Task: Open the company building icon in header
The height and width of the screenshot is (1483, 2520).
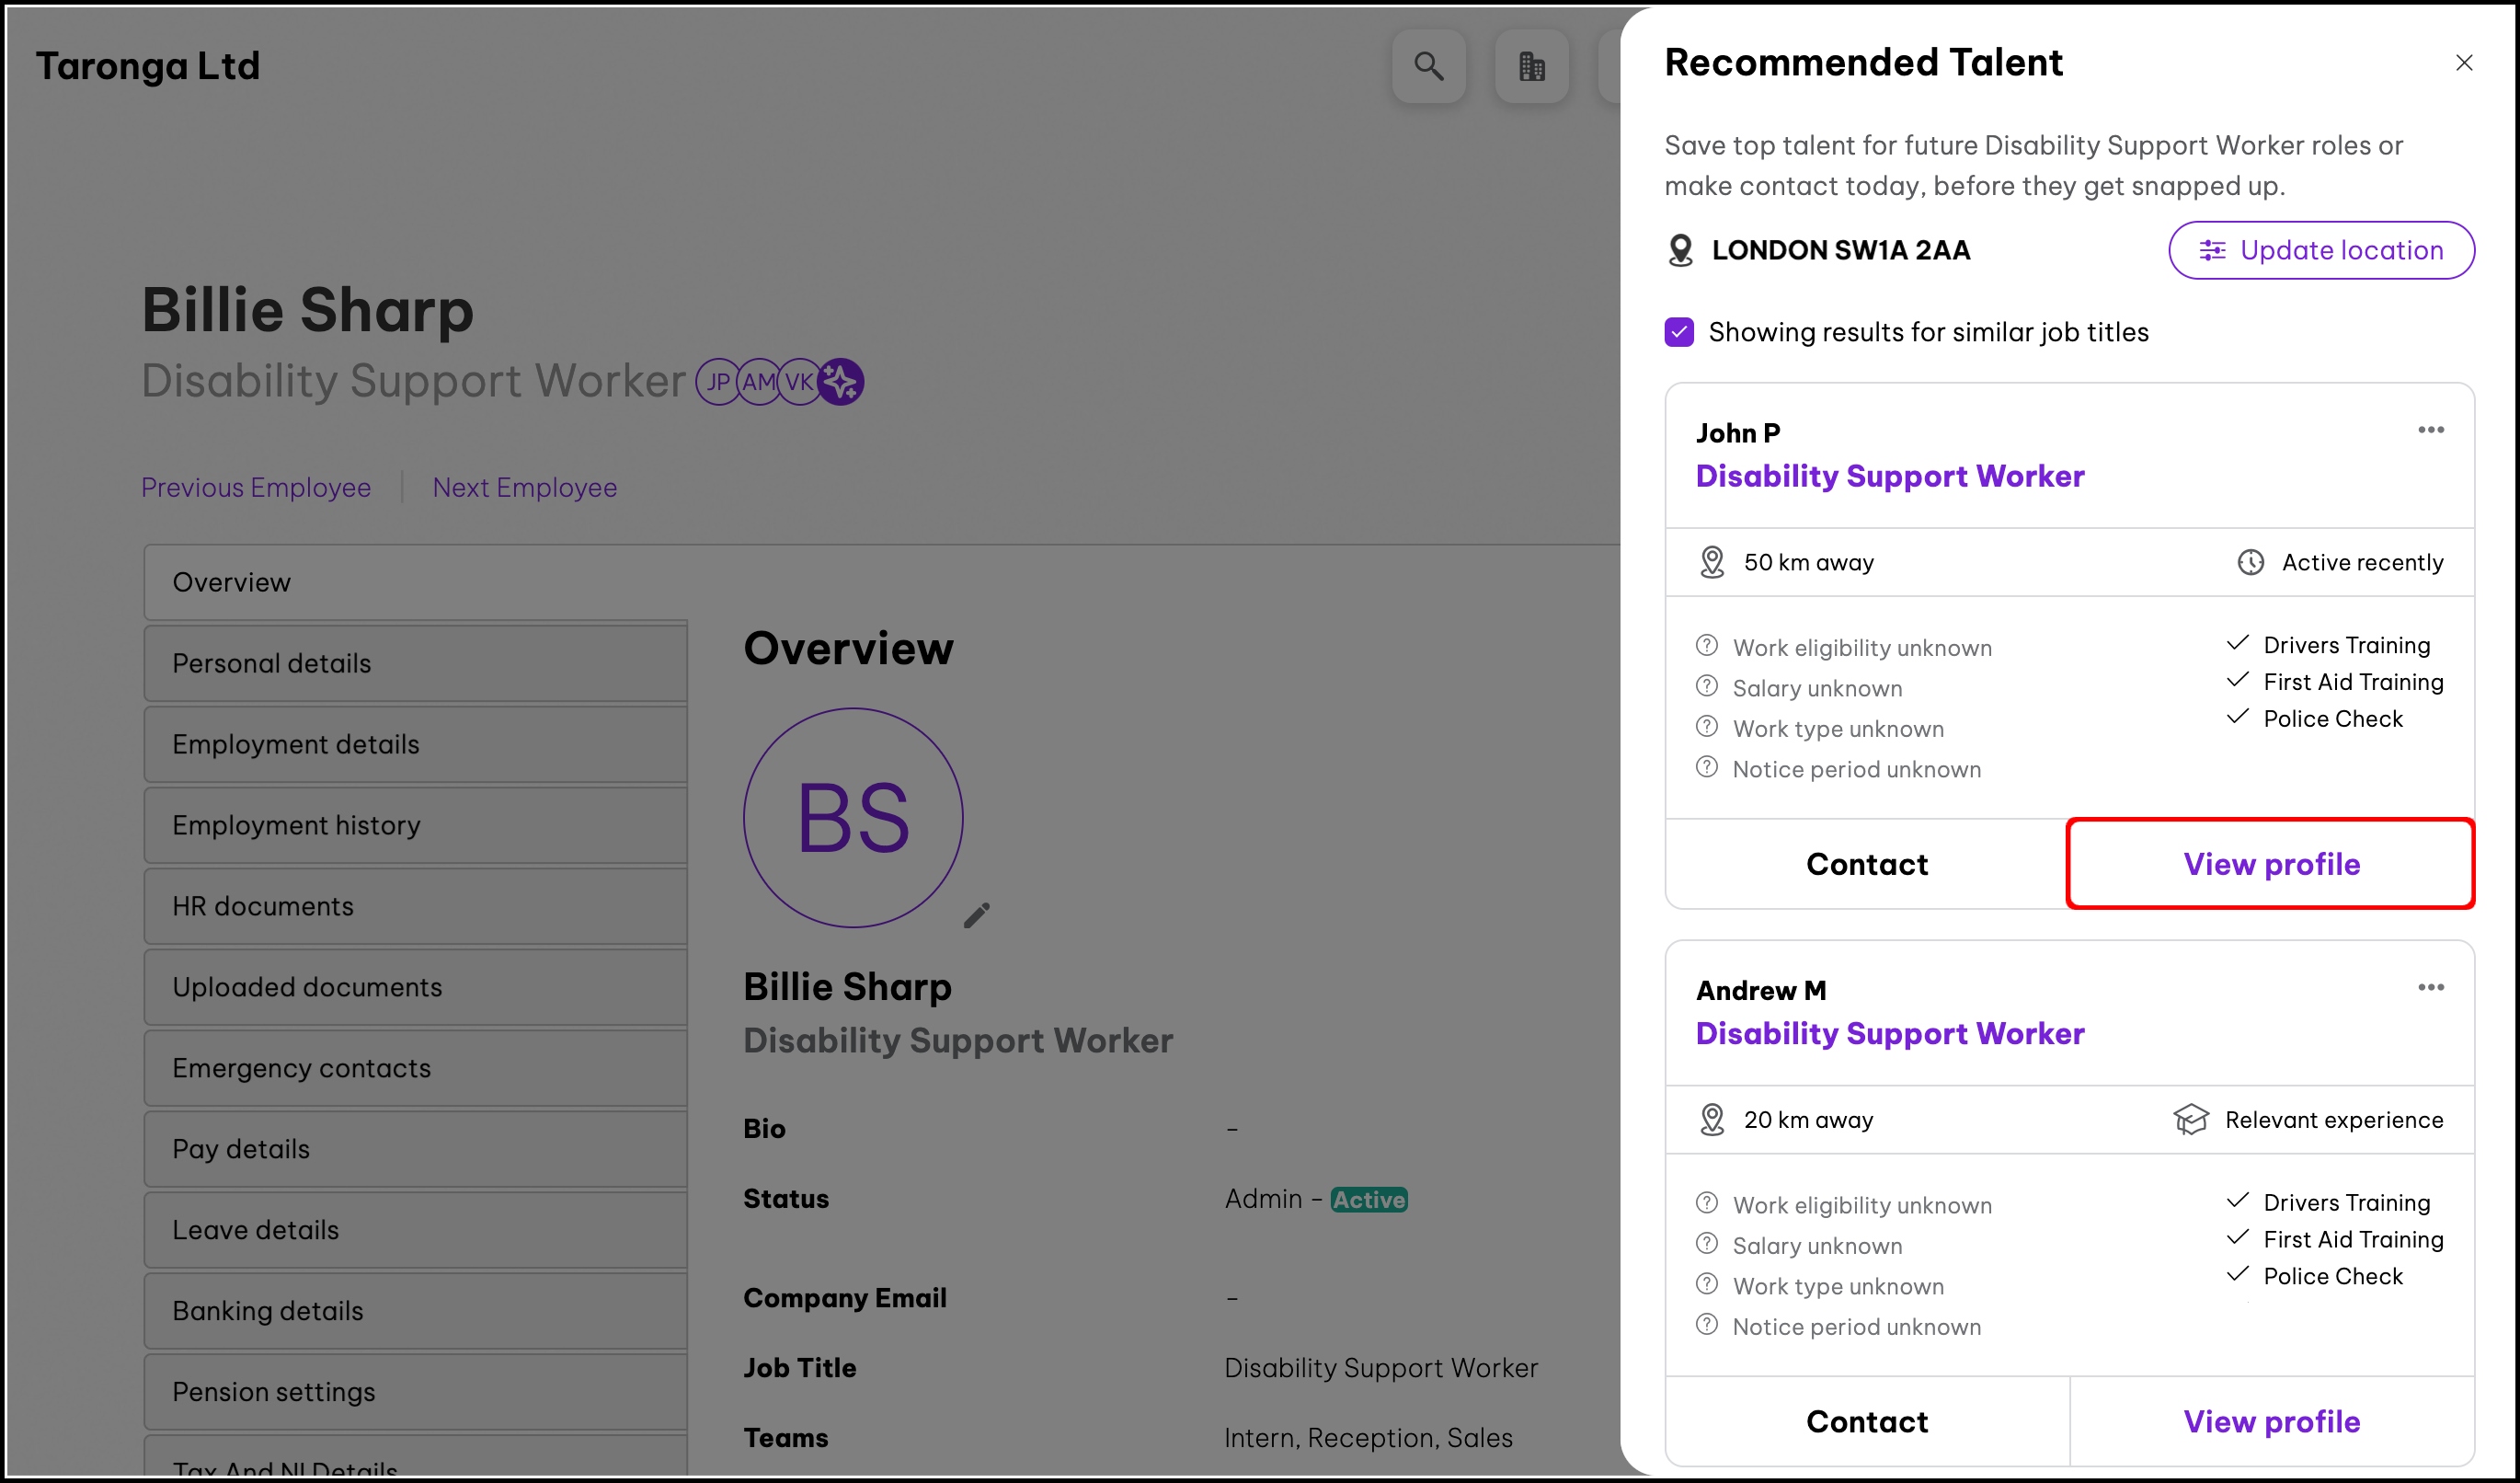Action: click(1531, 67)
